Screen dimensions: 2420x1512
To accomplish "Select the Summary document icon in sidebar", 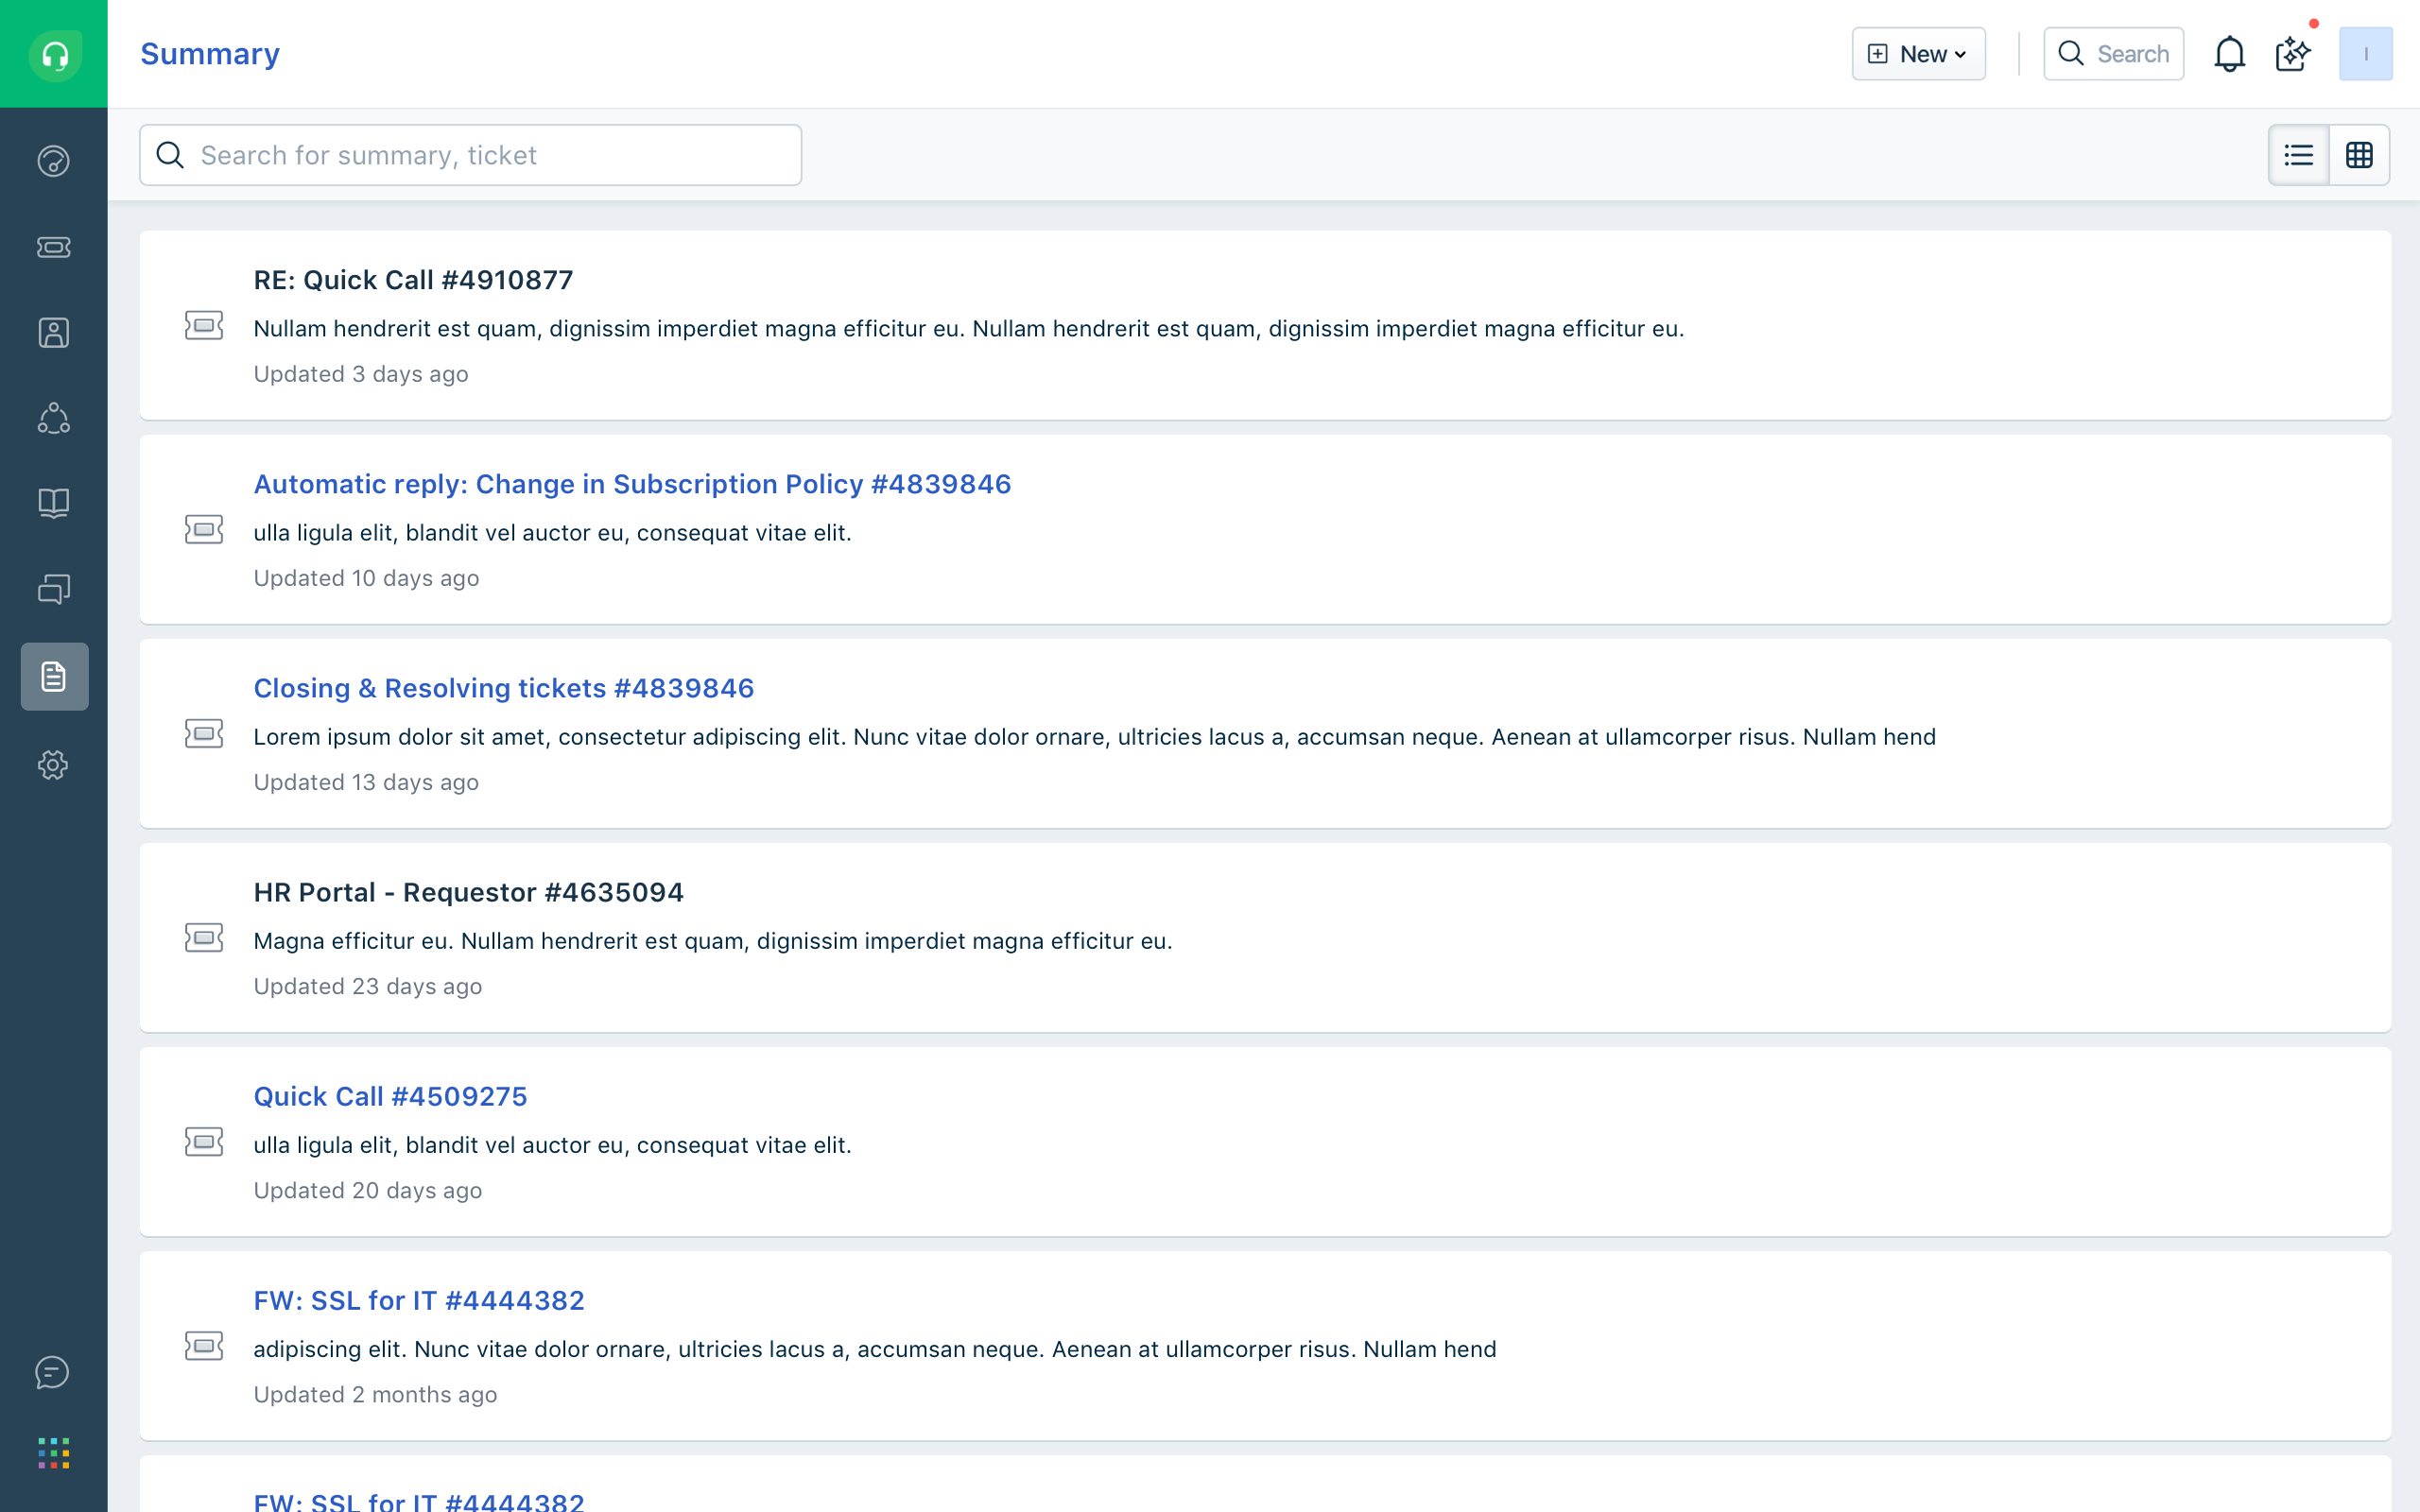I will tap(54, 677).
